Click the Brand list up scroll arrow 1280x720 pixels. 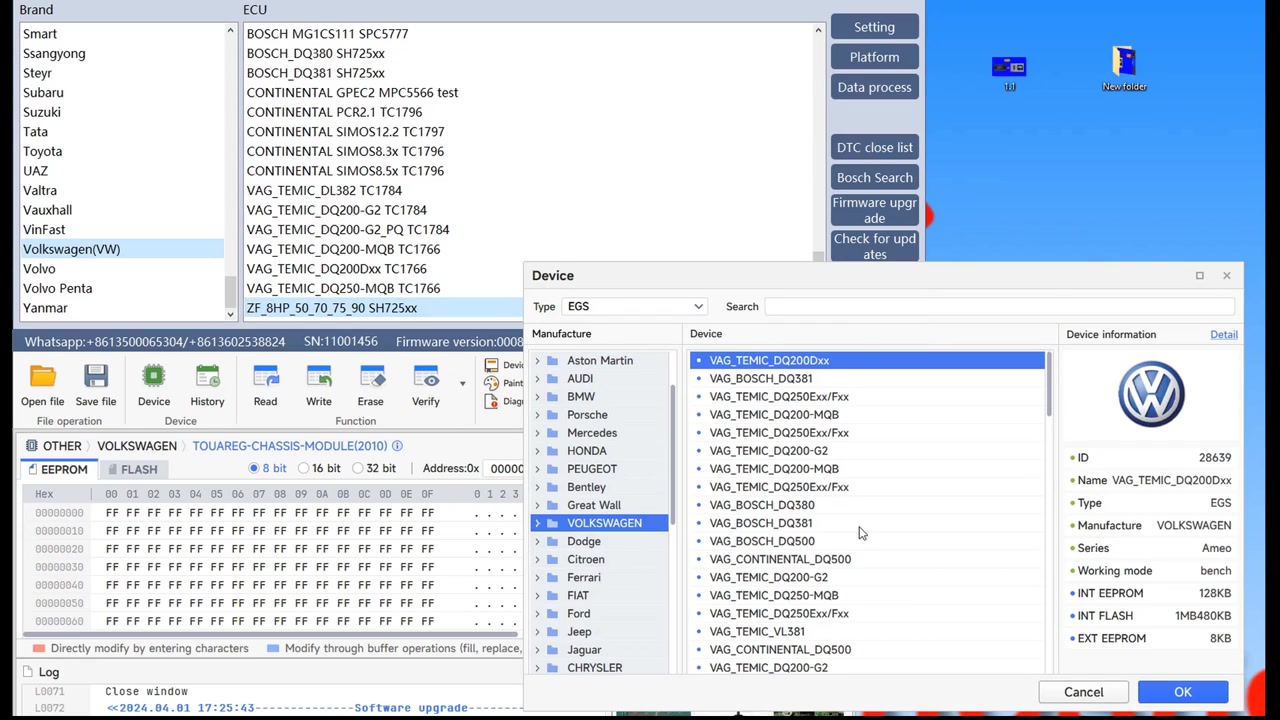coord(230,32)
